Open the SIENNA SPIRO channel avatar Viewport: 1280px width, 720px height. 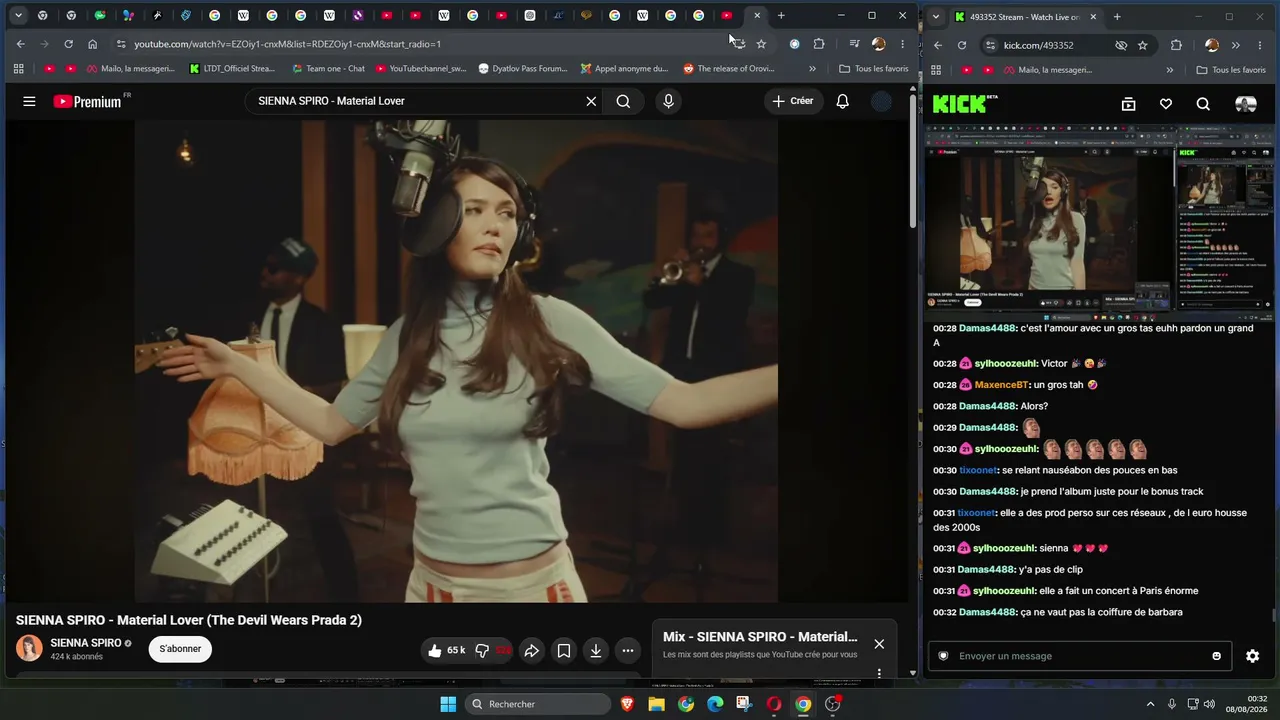coord(29,648)
